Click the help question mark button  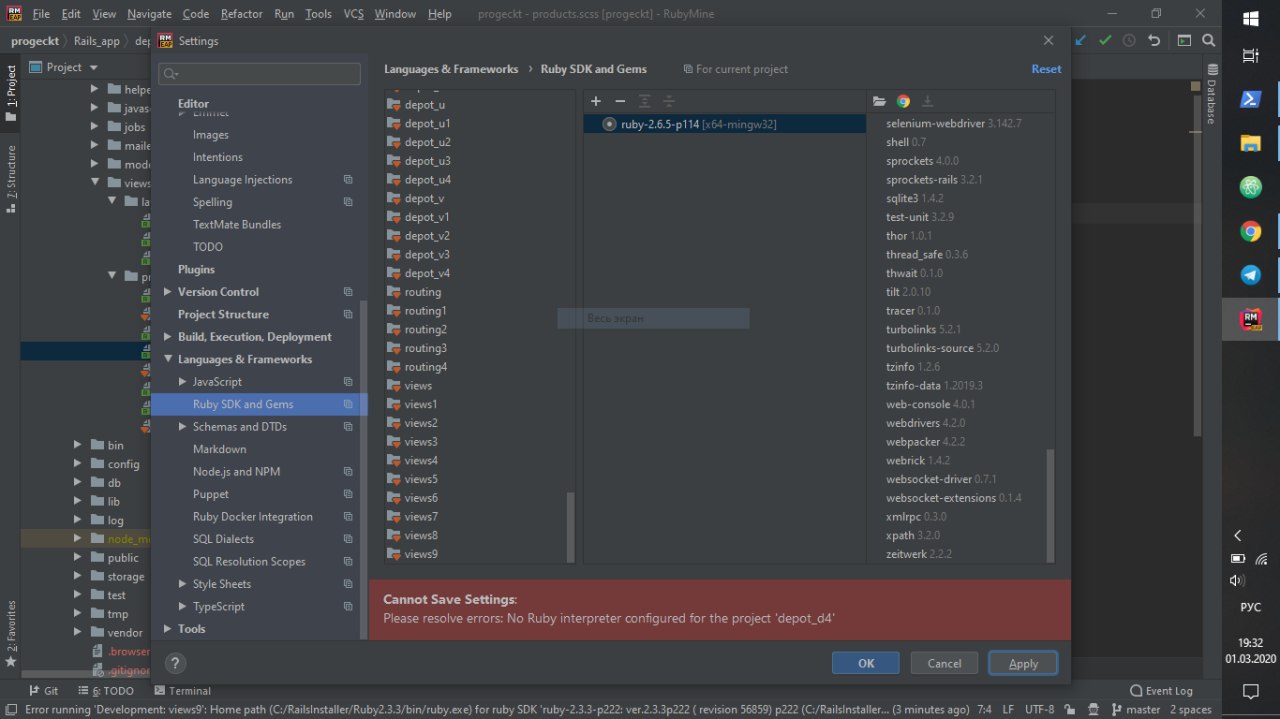click(x=174, y=663)
